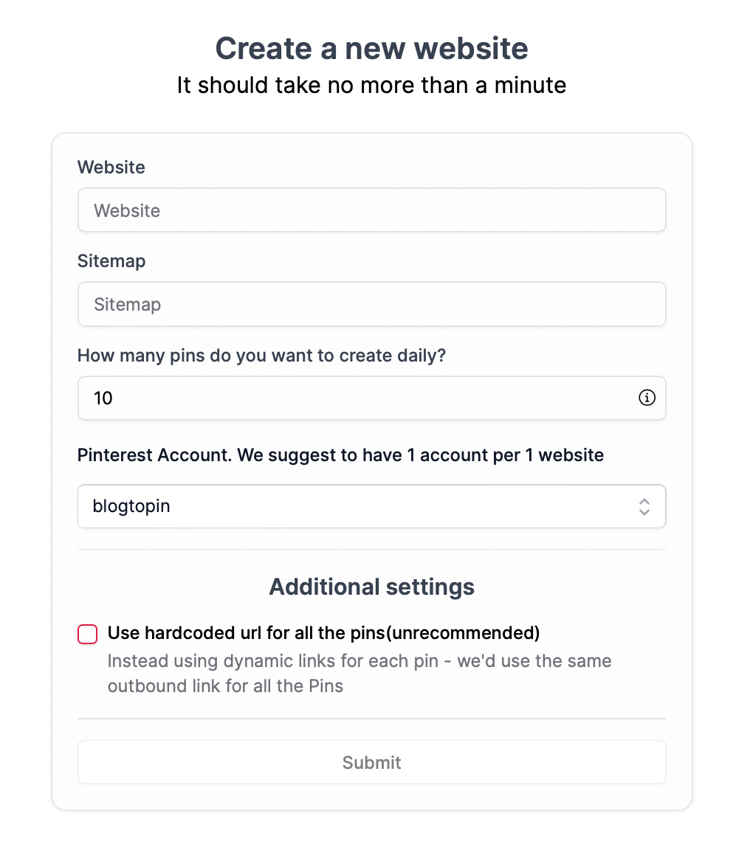Viewport: 750px width, 853px height.
Task: Click the 'no more than a minute' subtitle
Action: [x=371, y=85]
